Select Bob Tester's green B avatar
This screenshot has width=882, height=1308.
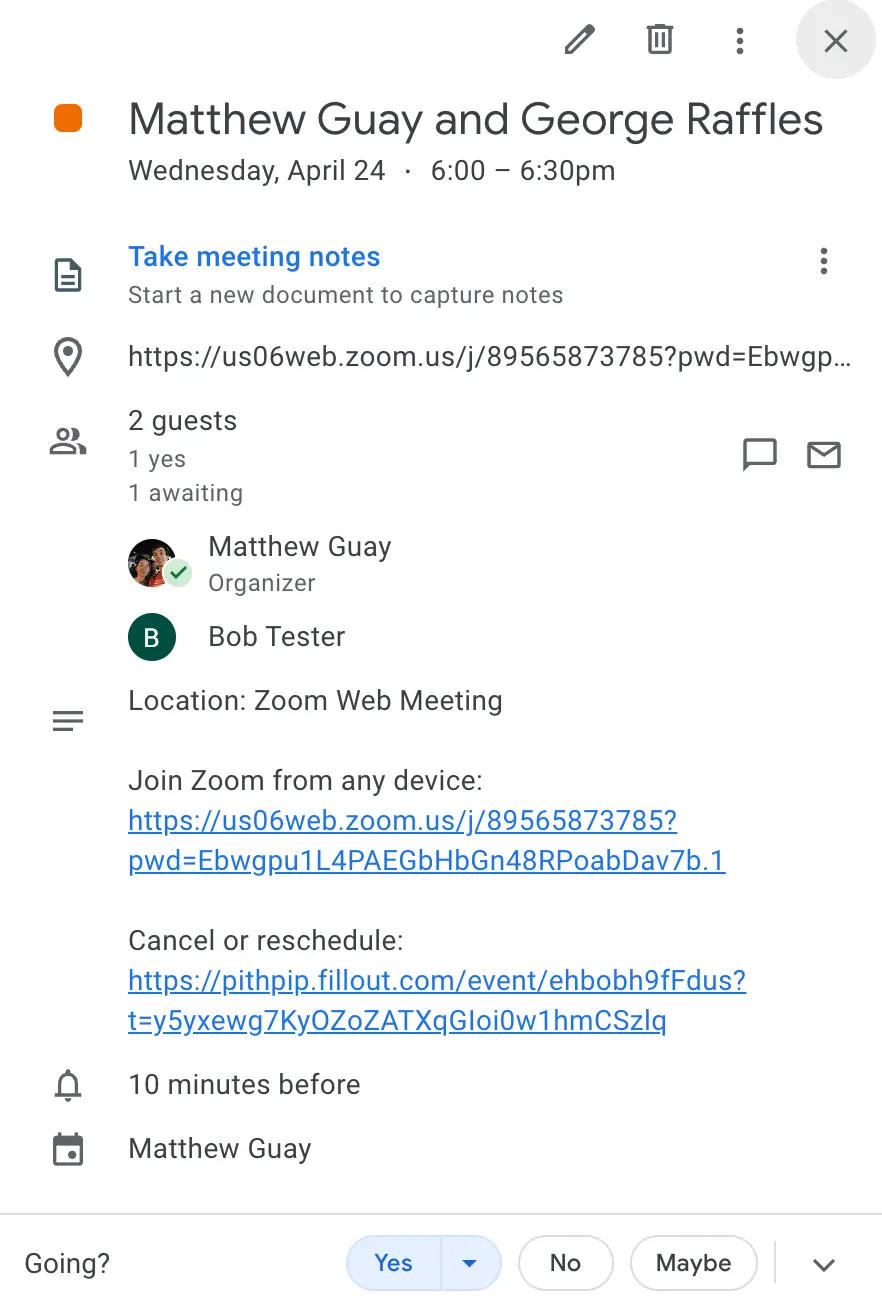(152, 637)
